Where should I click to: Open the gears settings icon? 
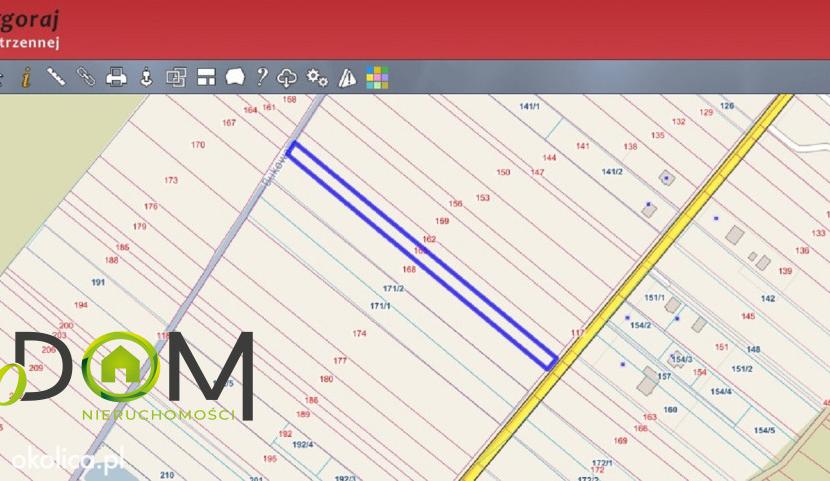317,78
